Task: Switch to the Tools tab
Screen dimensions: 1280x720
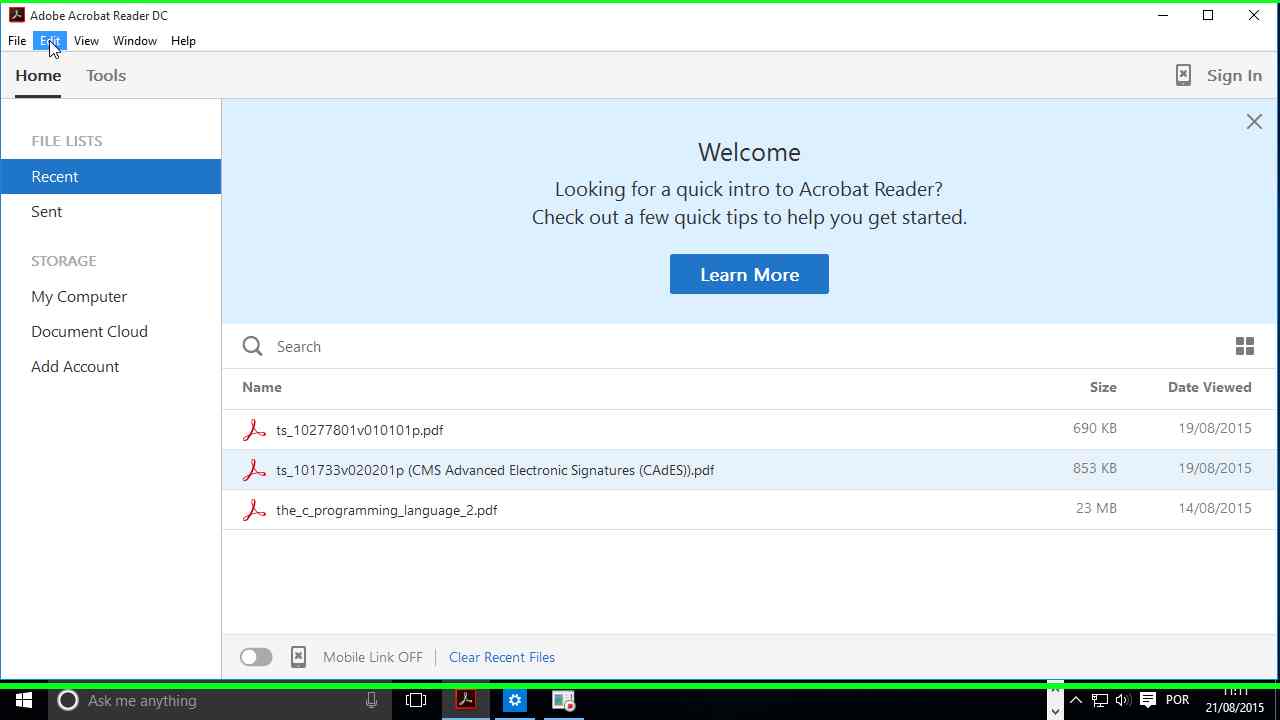Action: click(x=106, y=76)
